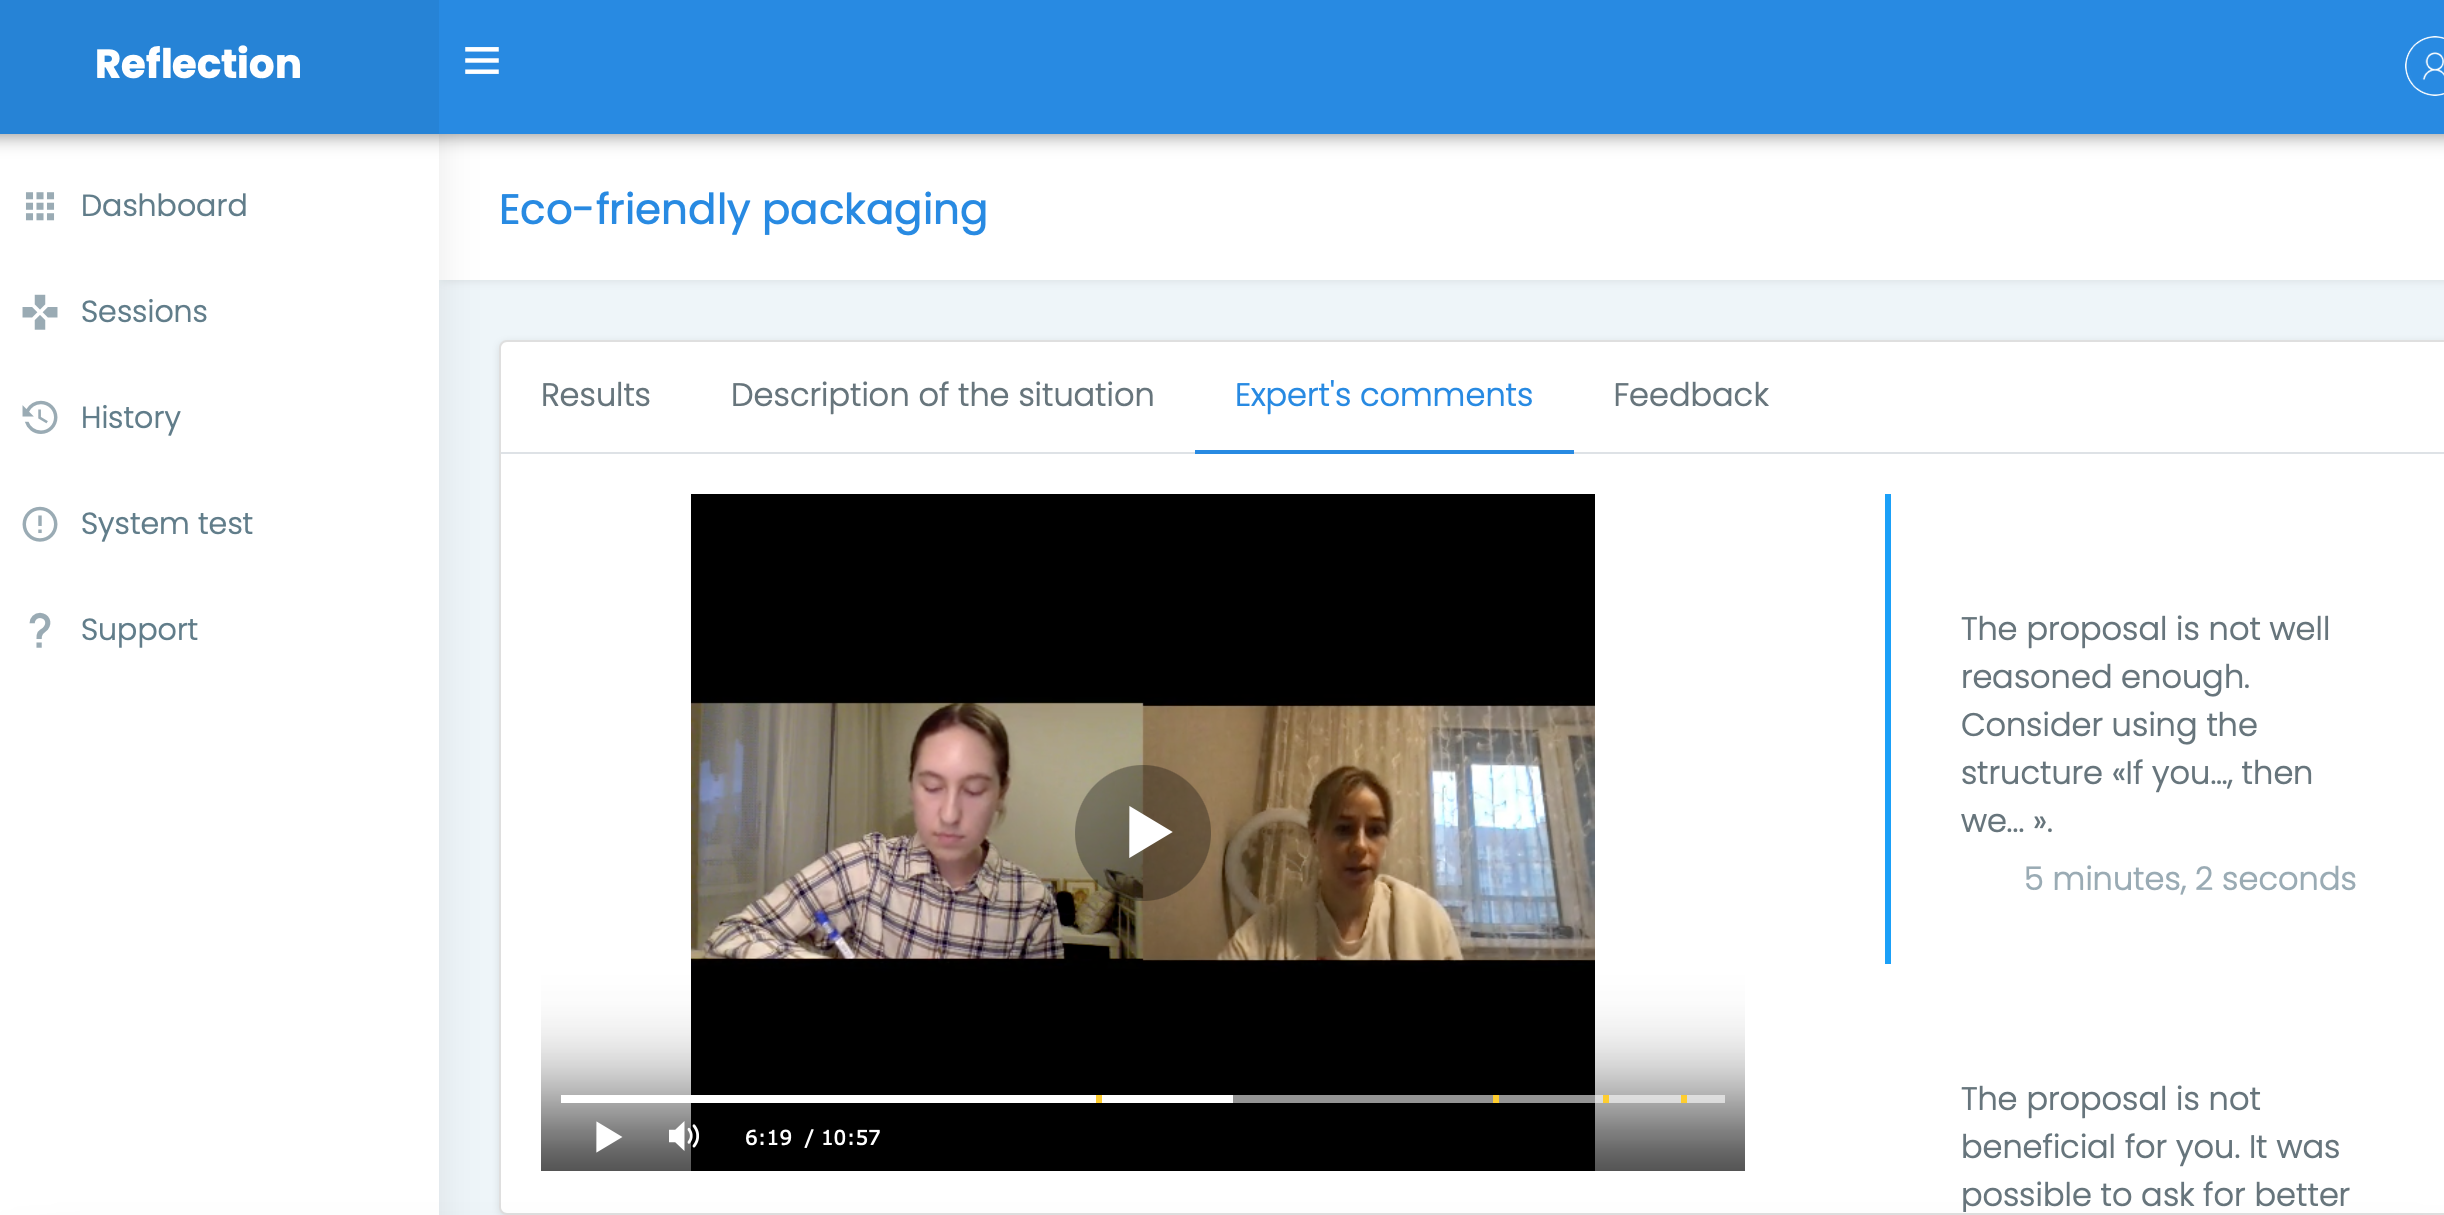This screenshot has width=2444, height=1215.
Task: Open the hamburger menu icon
Action: point(481,62)
